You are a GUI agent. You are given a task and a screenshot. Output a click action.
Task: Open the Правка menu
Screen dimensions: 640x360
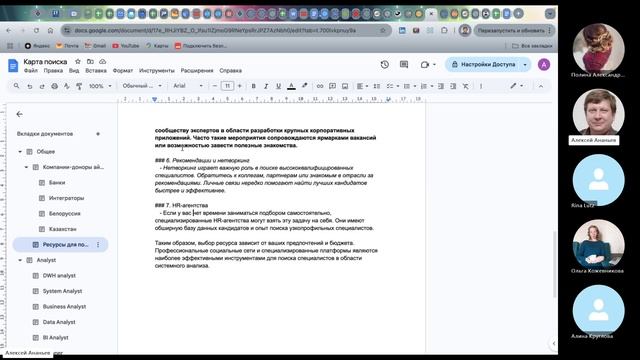(53, 71)
